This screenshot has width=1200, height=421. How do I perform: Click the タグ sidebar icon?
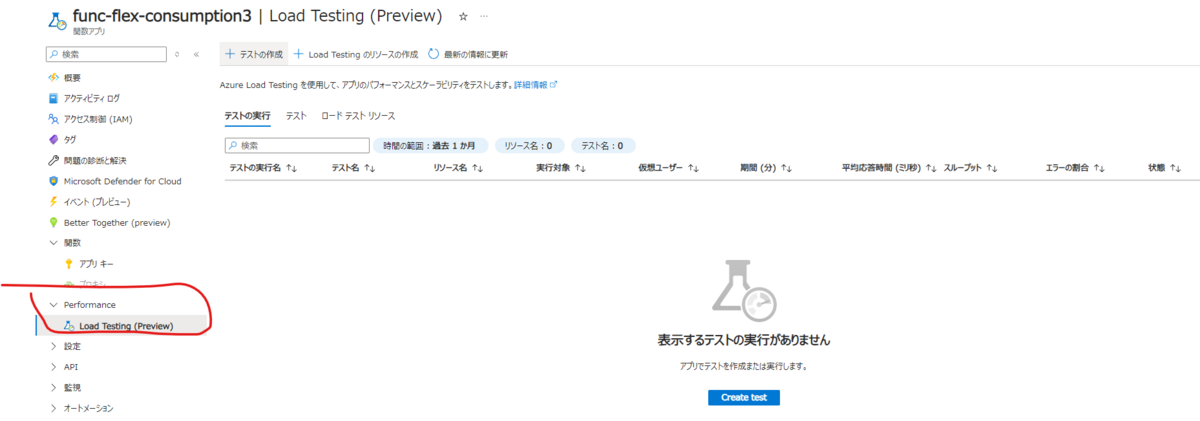tap(54, 139)
